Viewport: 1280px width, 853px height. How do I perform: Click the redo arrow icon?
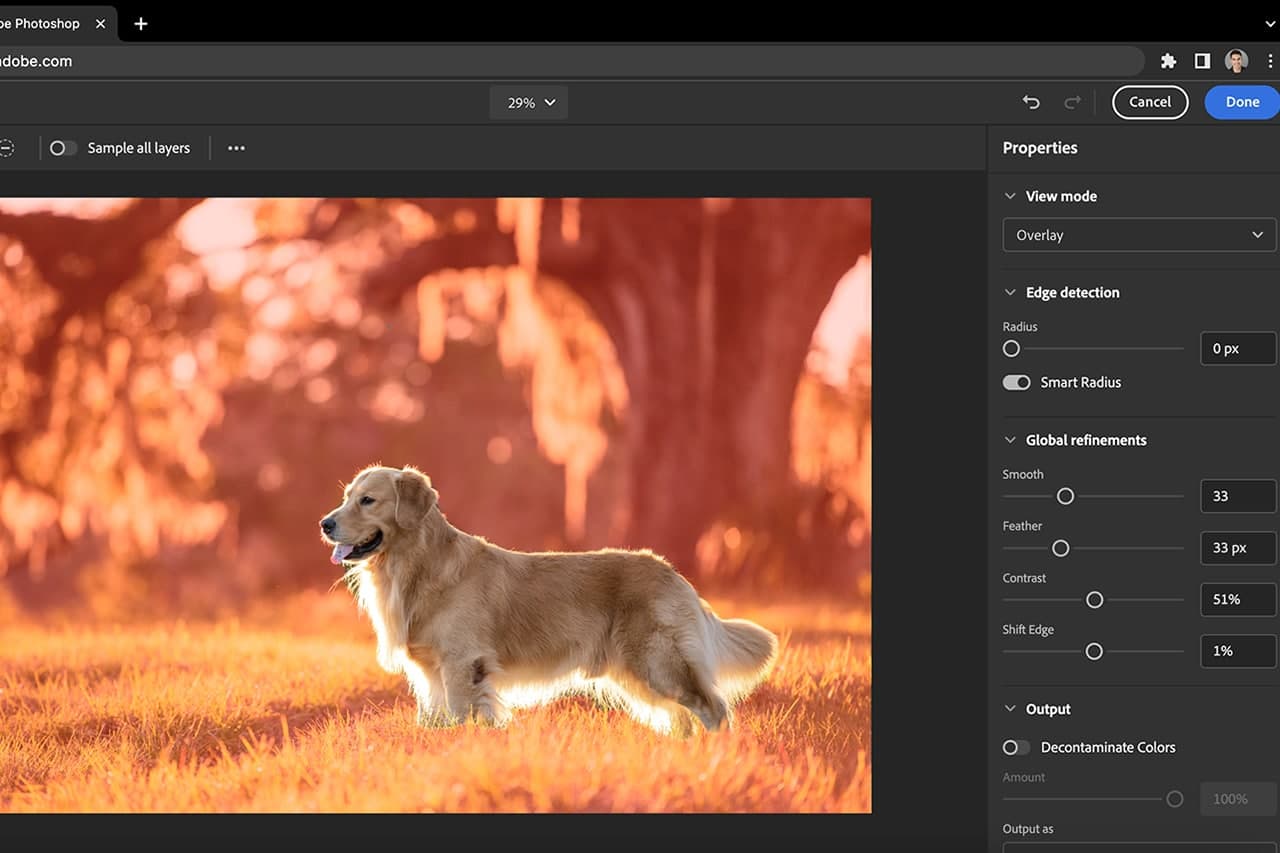(x=1072, y=102)
